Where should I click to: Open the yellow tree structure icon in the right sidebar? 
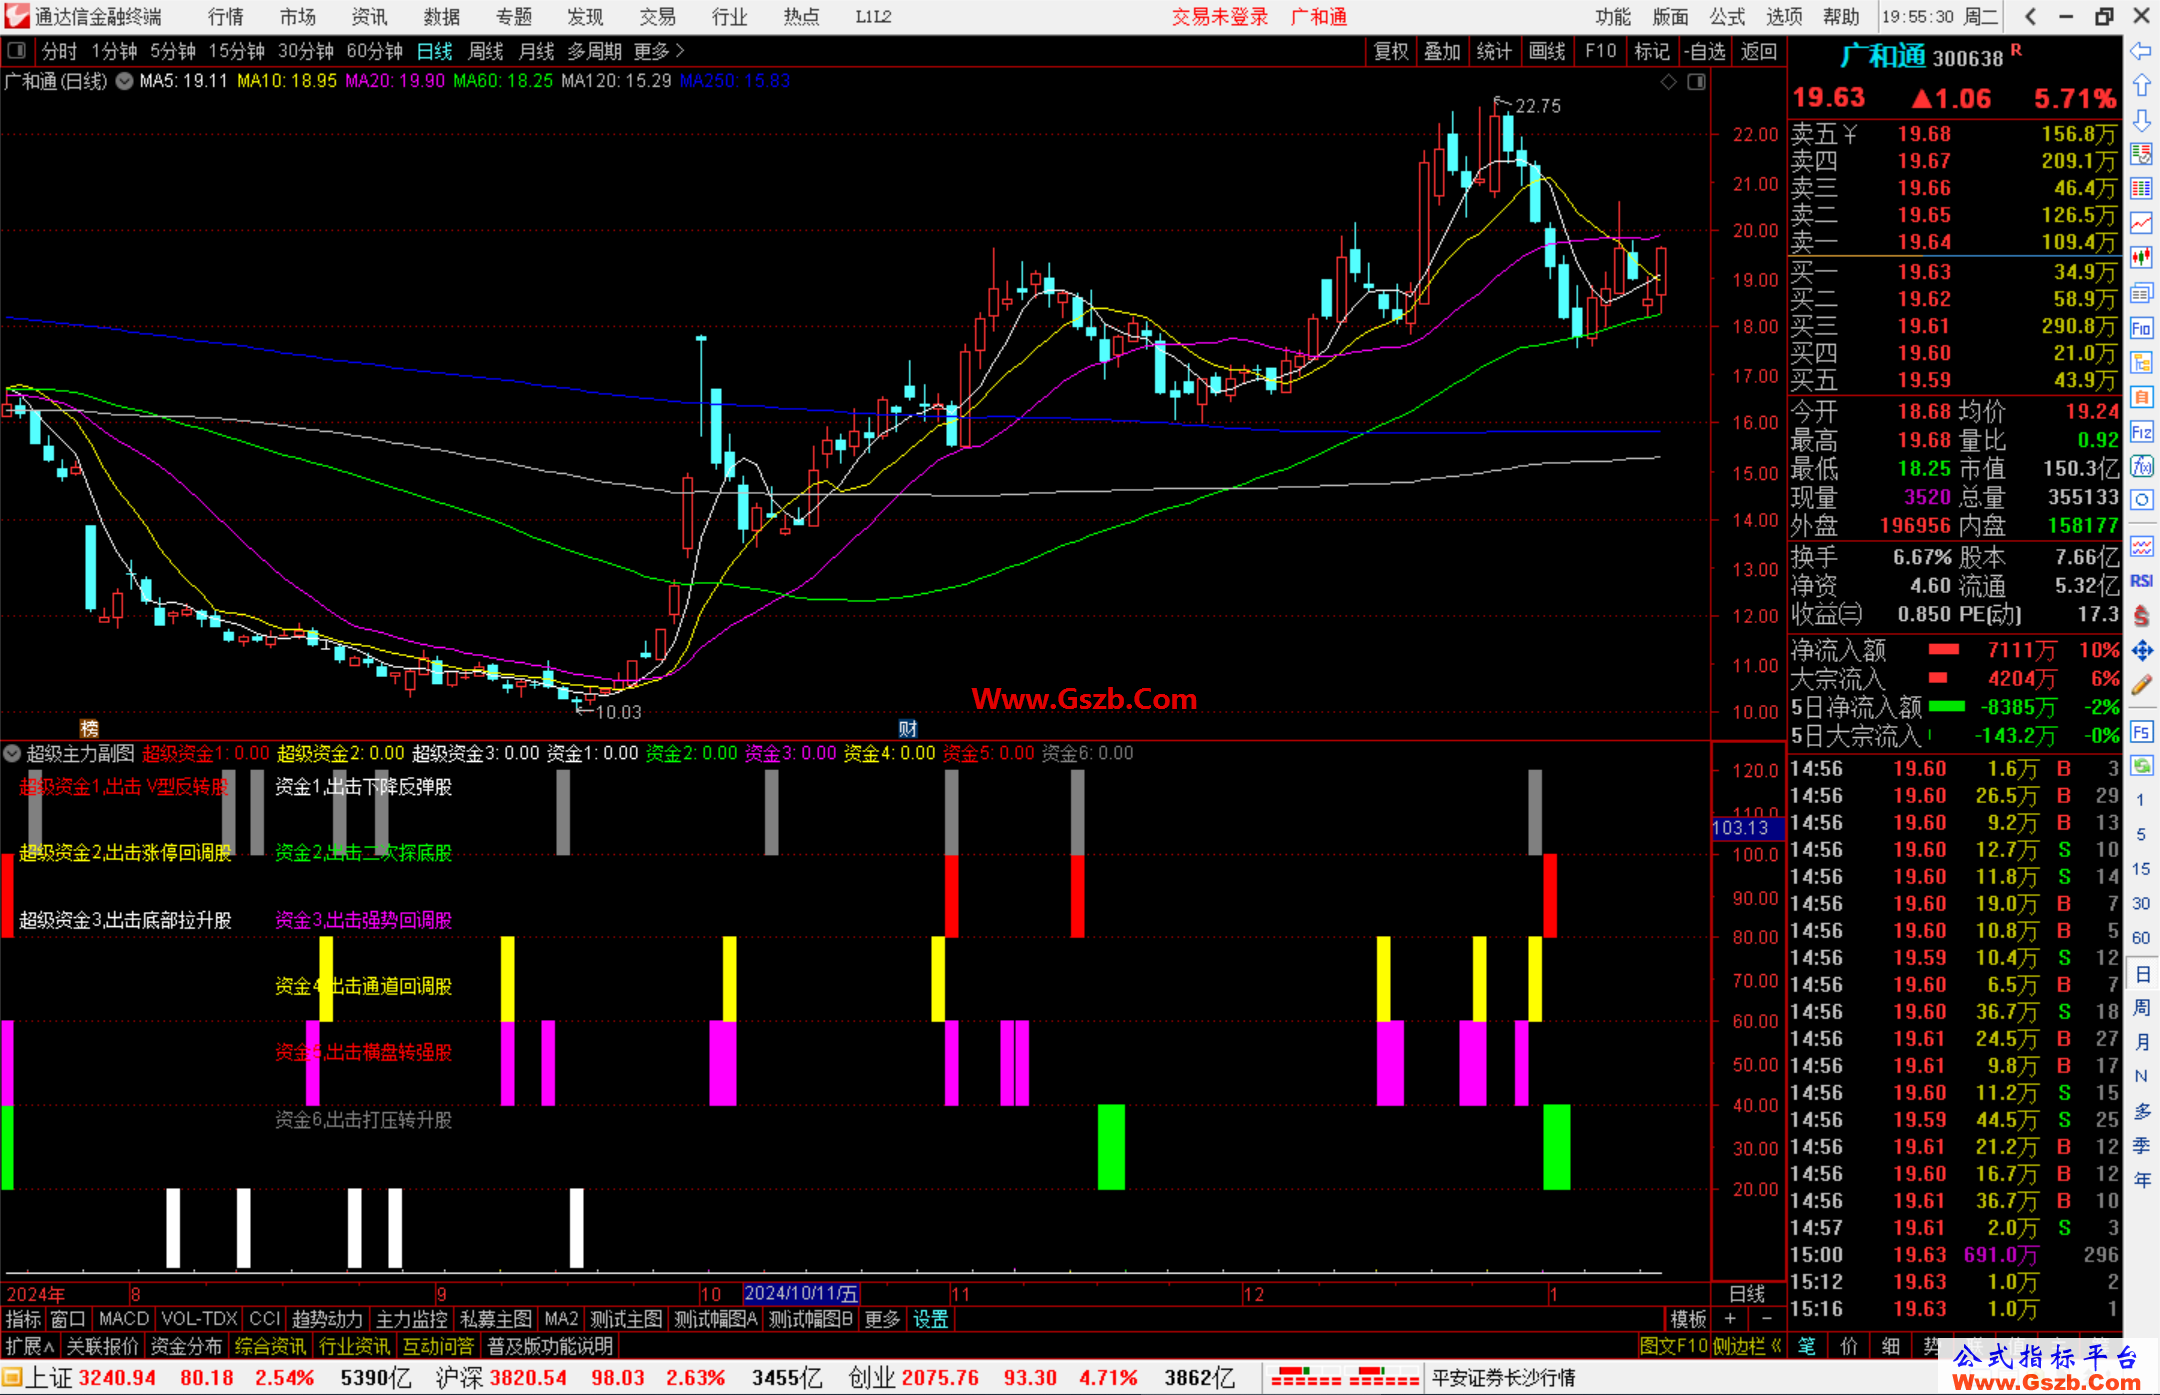pyautogui.click(x=2141, y=362)
